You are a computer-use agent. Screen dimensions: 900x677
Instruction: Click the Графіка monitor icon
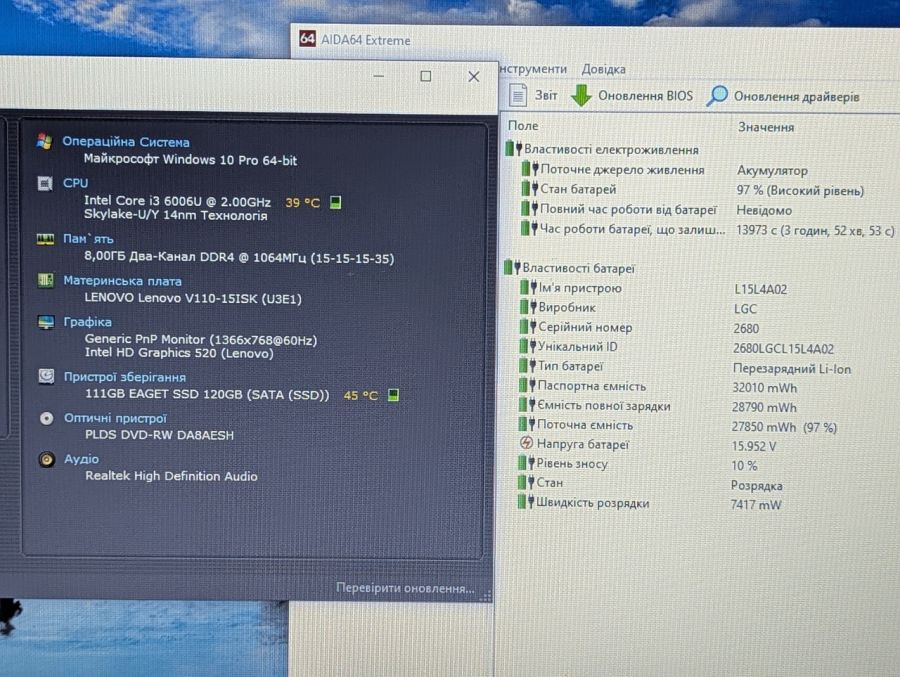46,322
